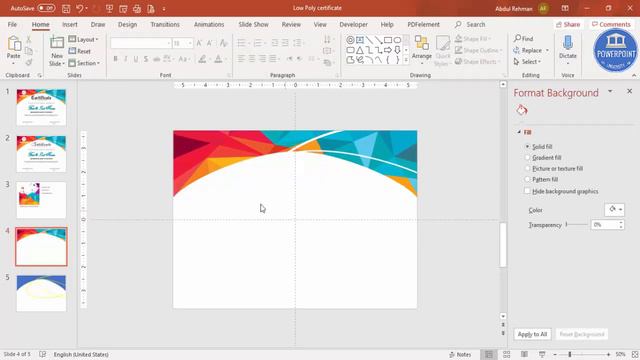Click the Bullets list icon
The height and width of the screenshot is (360, 640).
pyautogui.click(x=242, y=43)
